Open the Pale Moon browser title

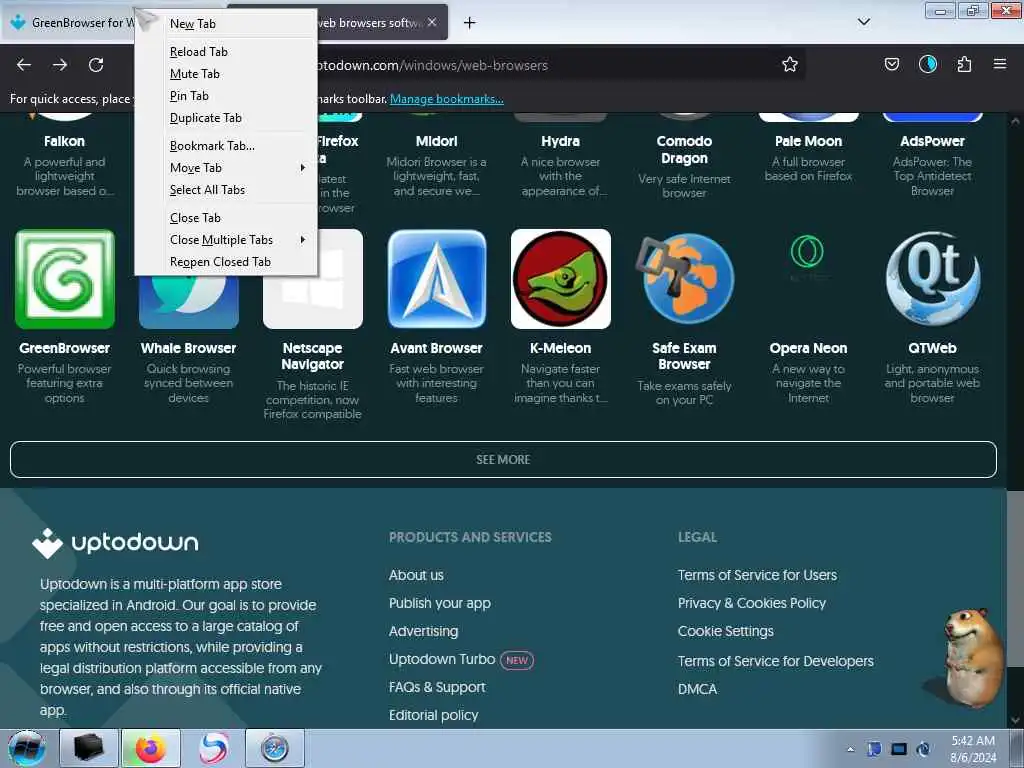(x=808, y=141)
